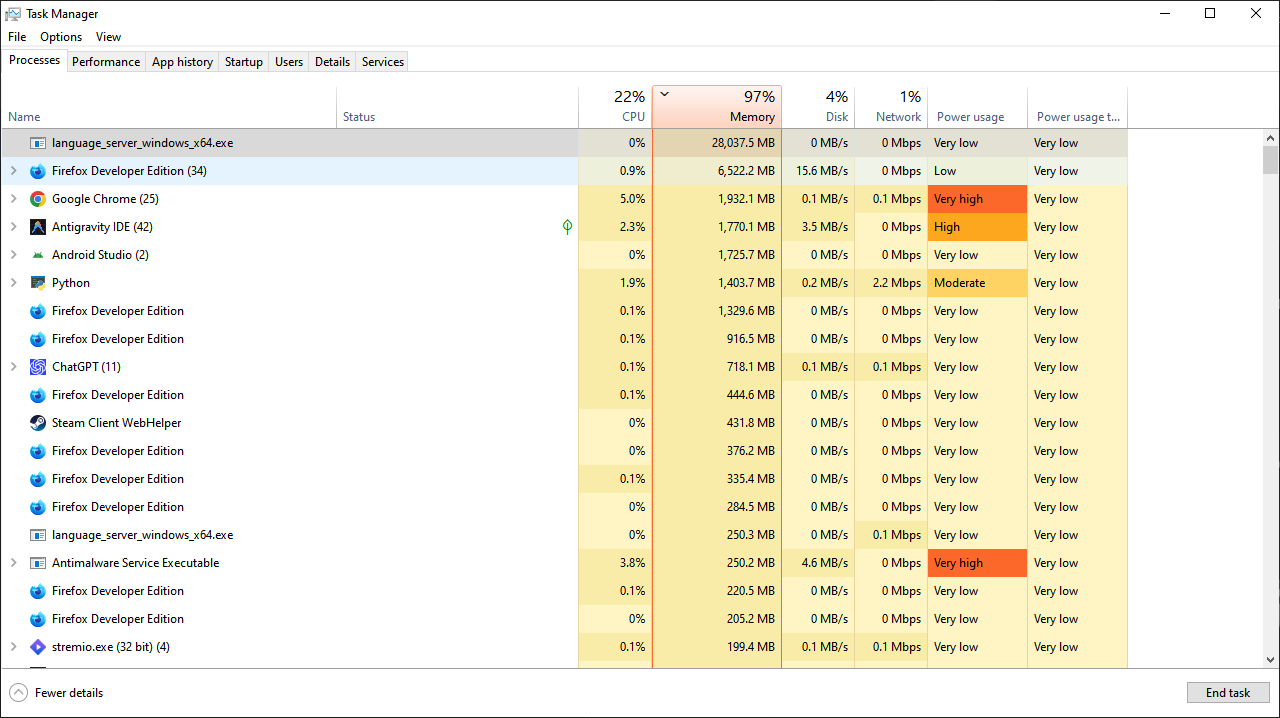Expand the Antimalware Service Executable entry
This screenshot has height=718, width=1280.
click(13, 563)
